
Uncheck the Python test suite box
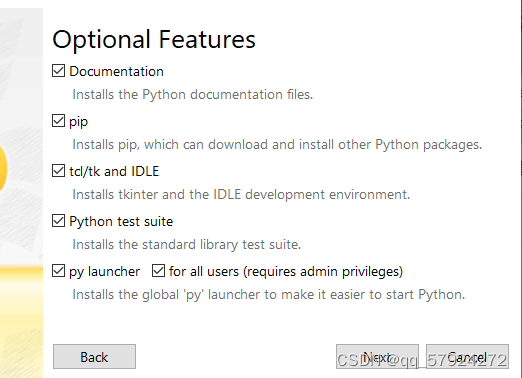coord(58,221)
